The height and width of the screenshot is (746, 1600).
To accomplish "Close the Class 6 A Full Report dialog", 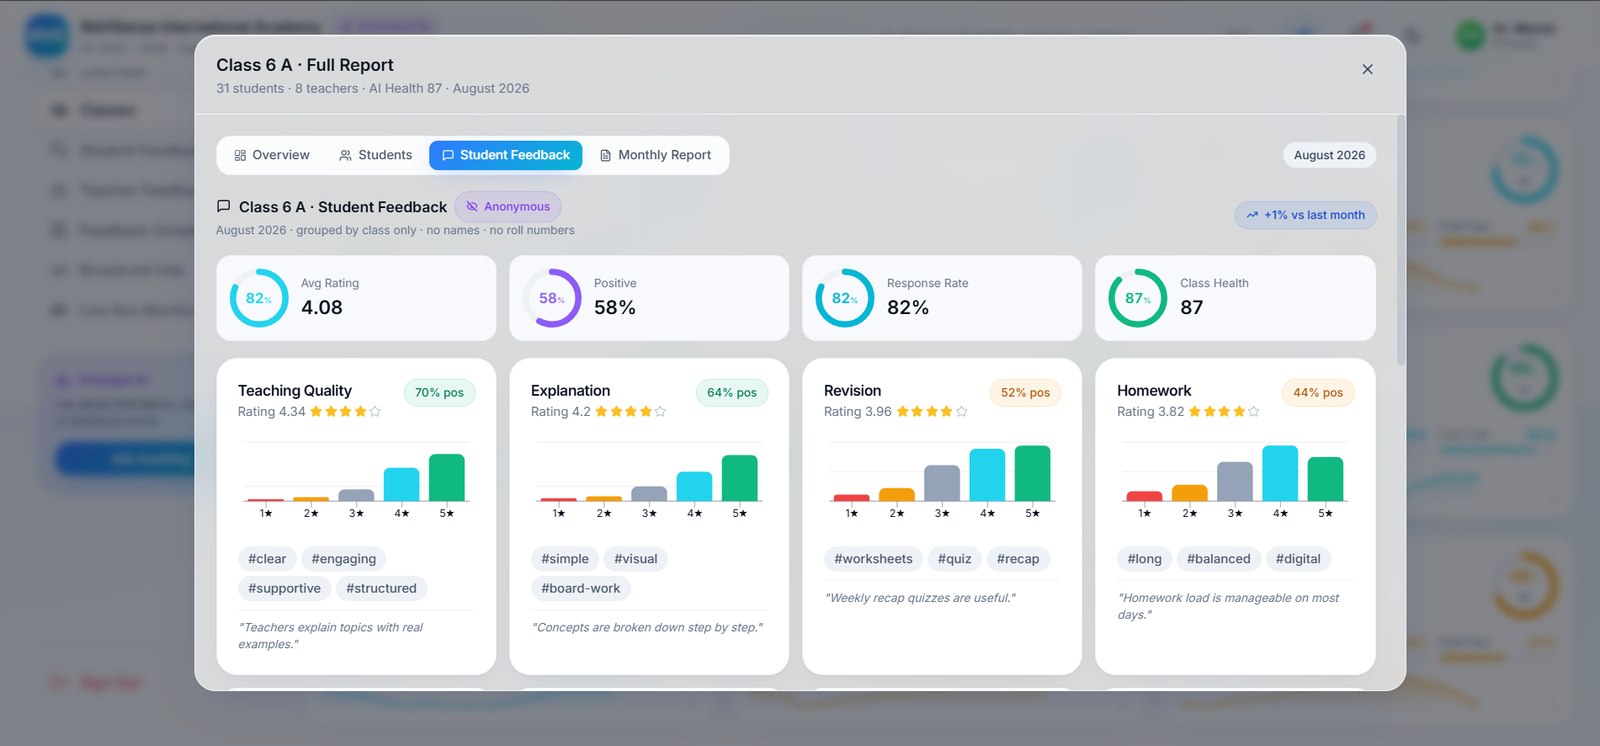I will click(1367, 69).
